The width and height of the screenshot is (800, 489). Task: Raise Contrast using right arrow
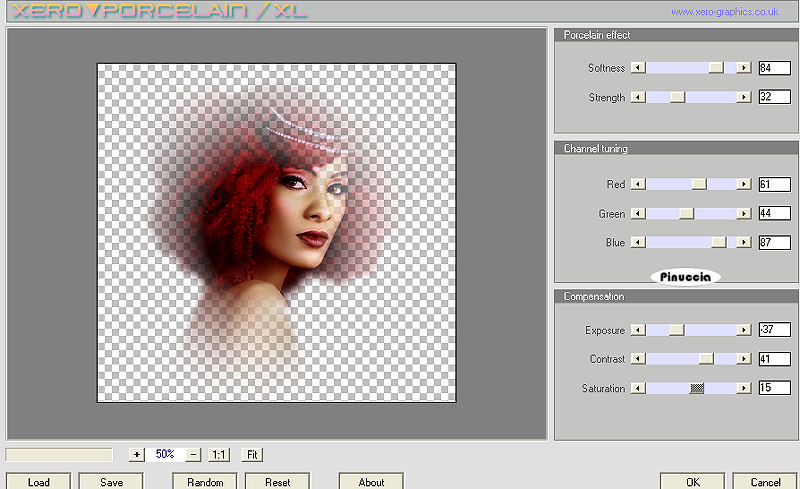coord(744,359)
